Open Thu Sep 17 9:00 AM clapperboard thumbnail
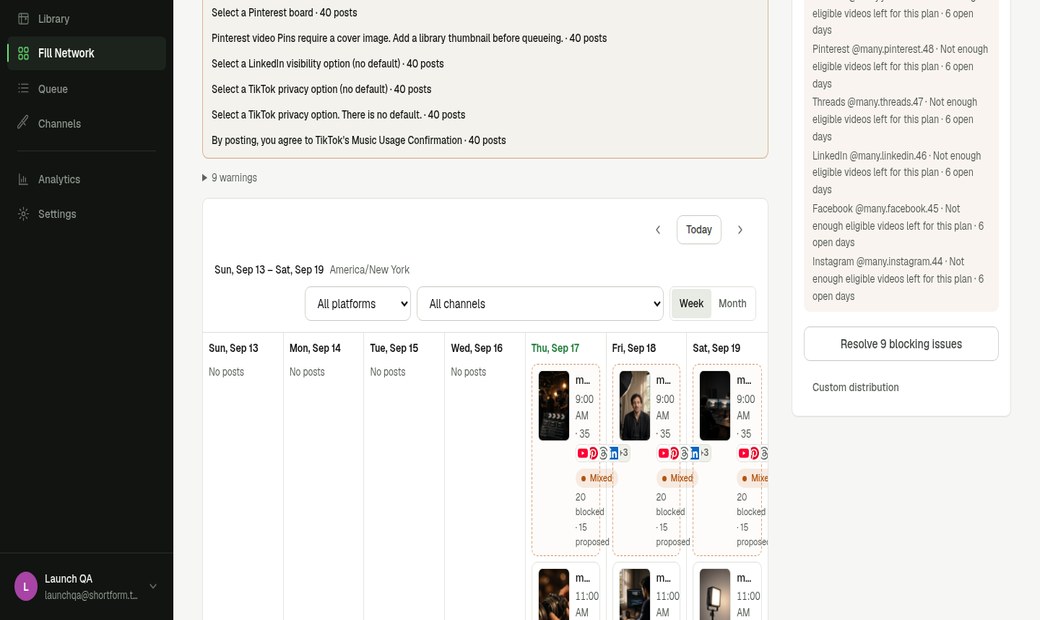 click(554, 405)
